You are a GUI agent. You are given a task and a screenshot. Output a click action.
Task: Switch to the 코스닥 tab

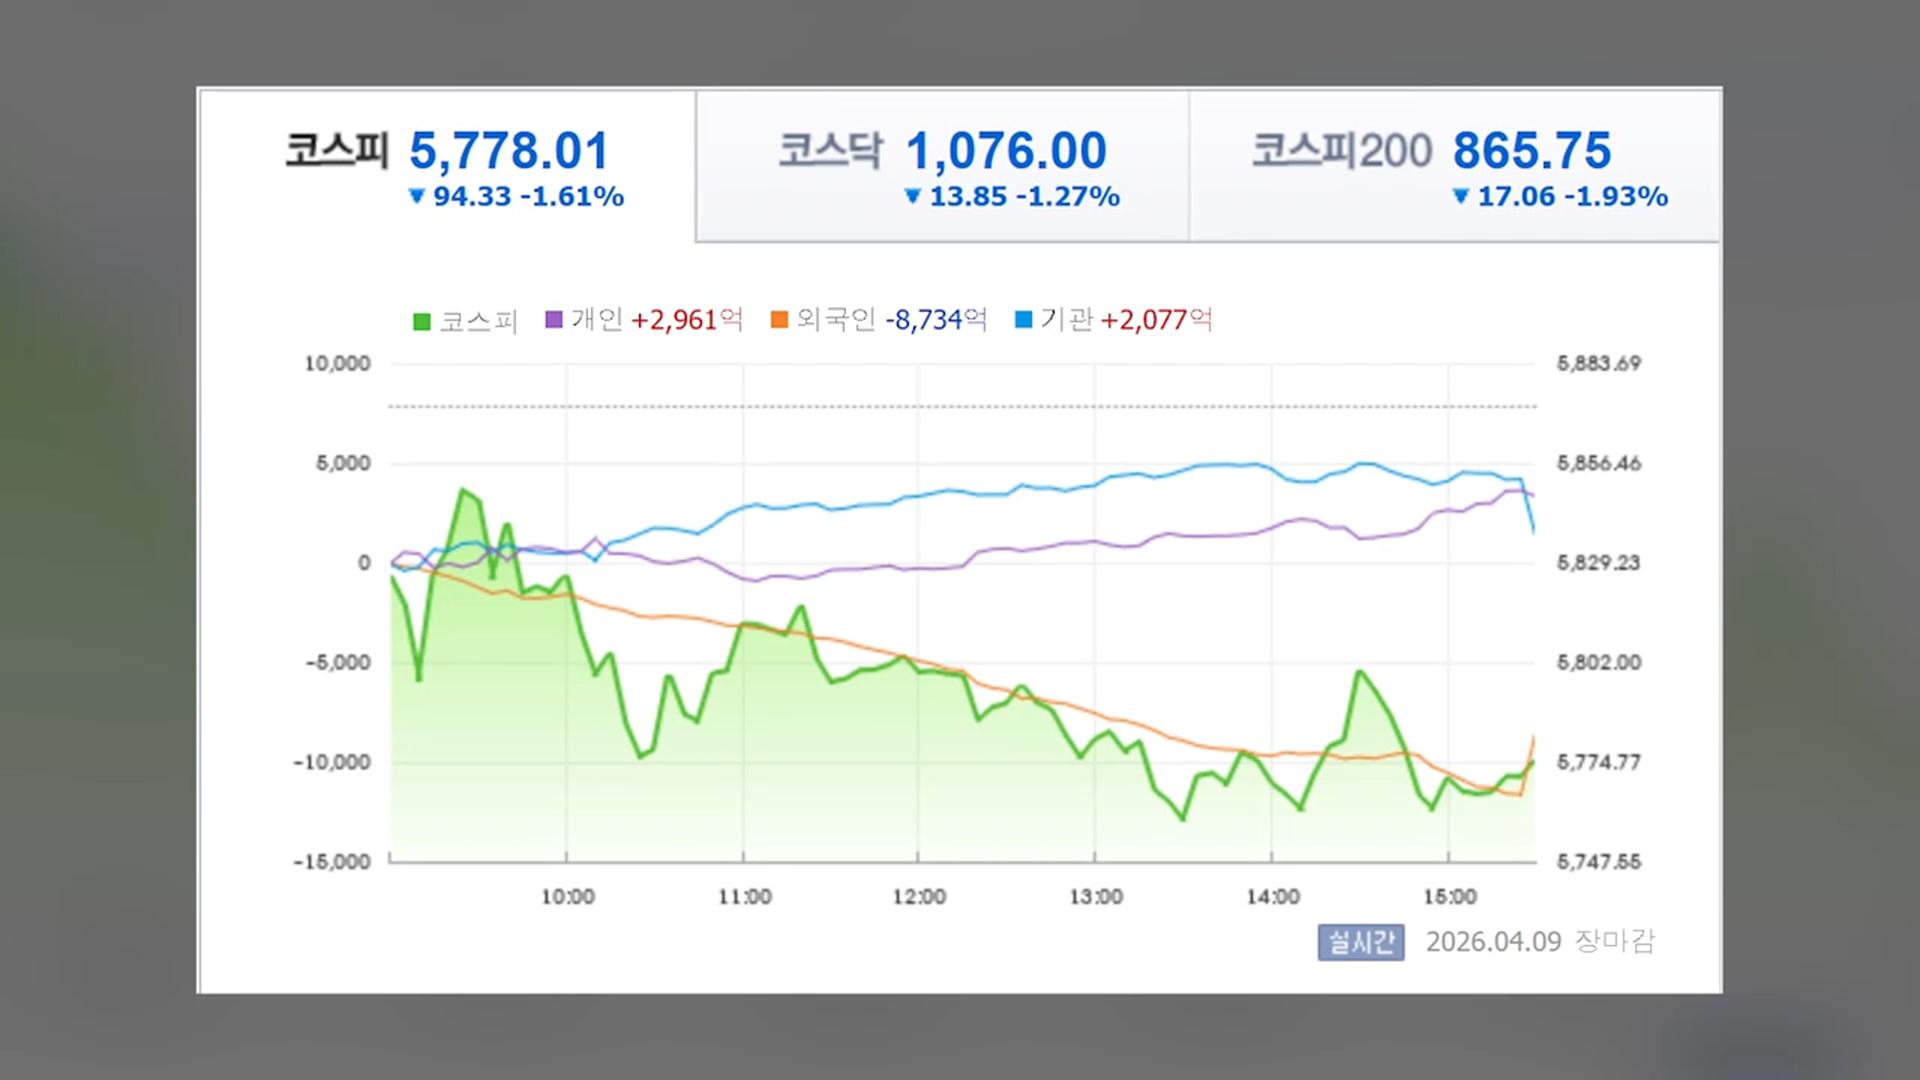tap(831, 151)
